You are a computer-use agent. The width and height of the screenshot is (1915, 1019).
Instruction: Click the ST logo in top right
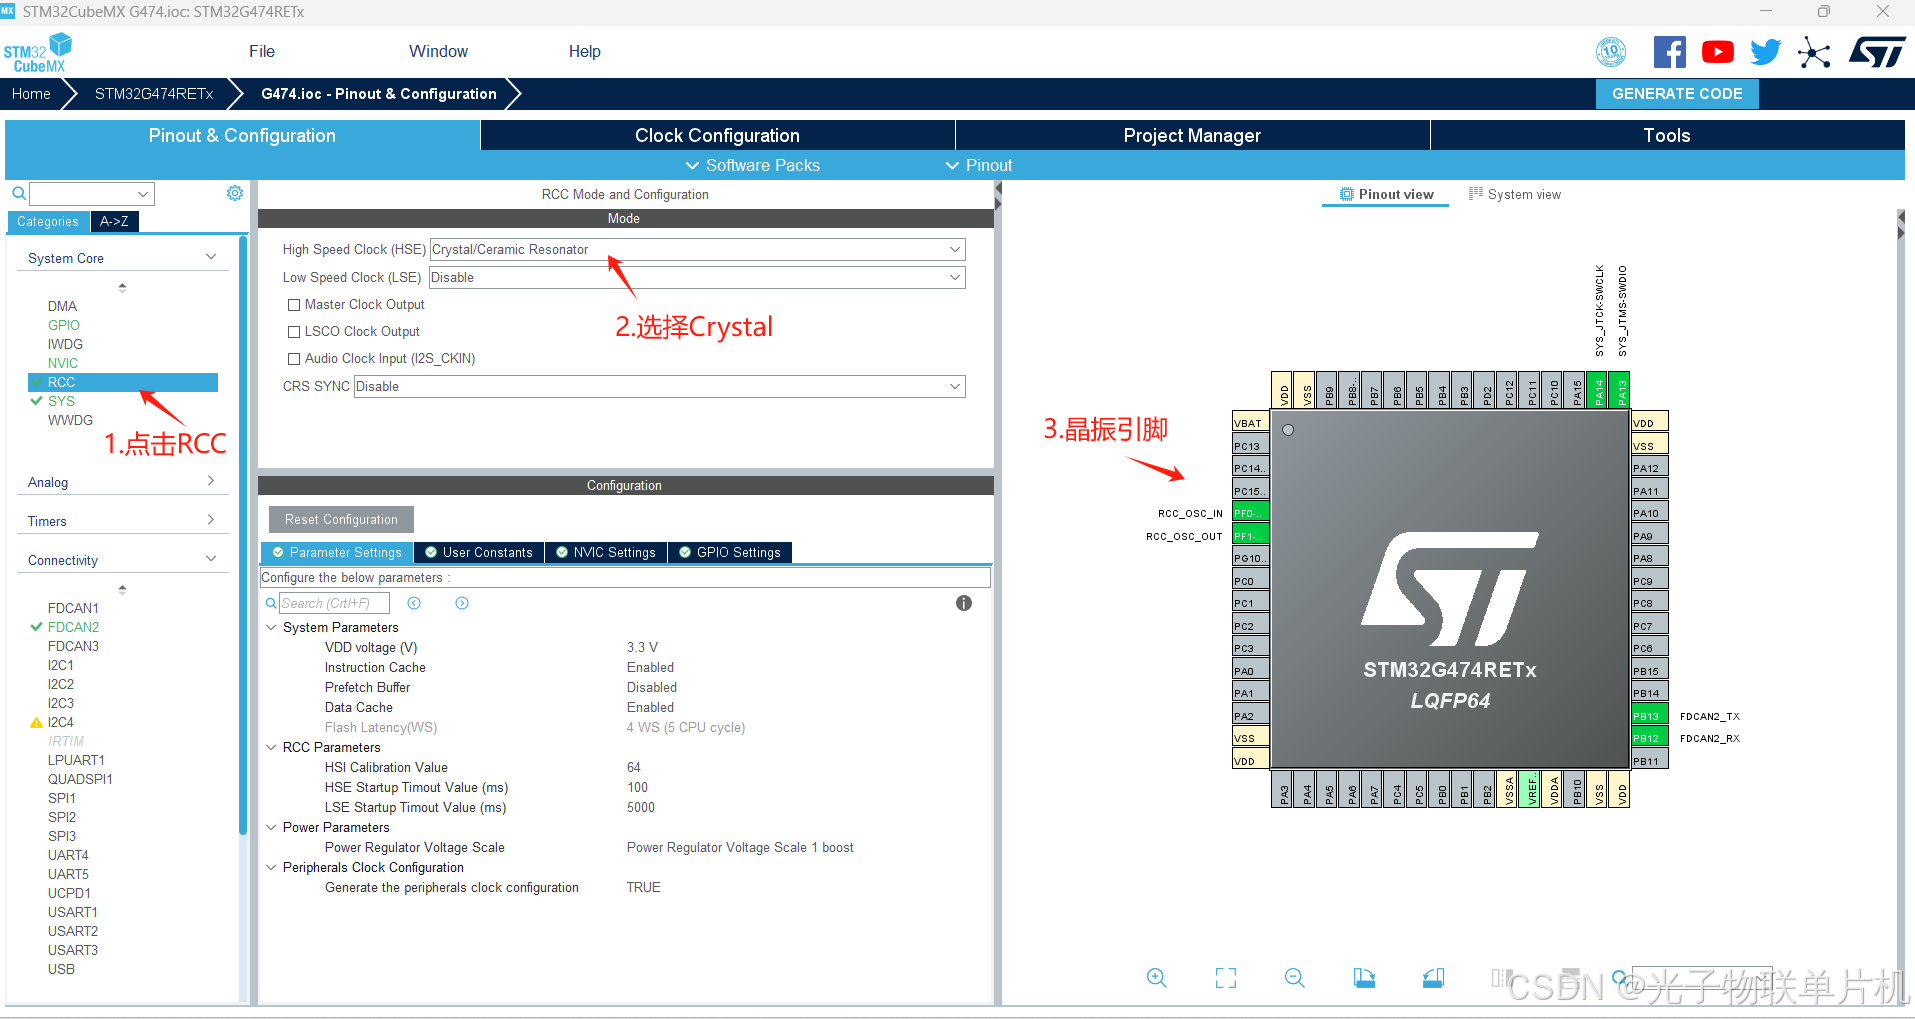(x=1877, y=52)
